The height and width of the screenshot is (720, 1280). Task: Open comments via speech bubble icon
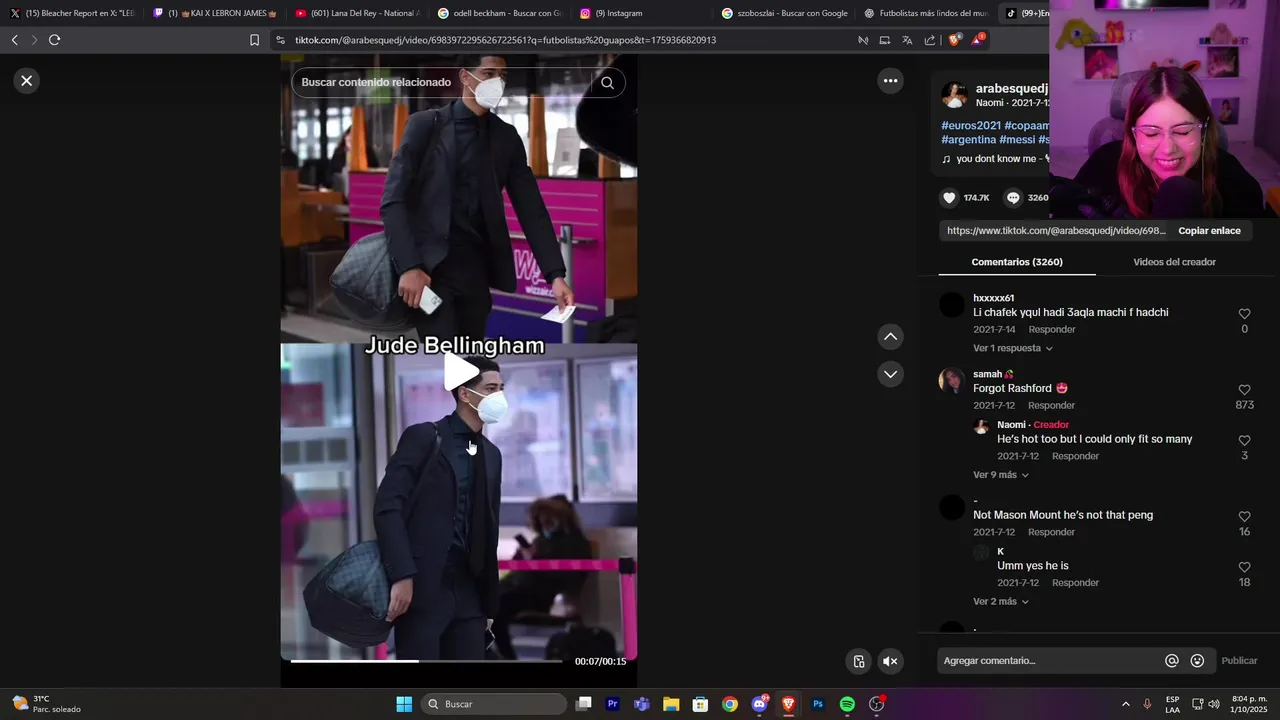point(1013,198)
